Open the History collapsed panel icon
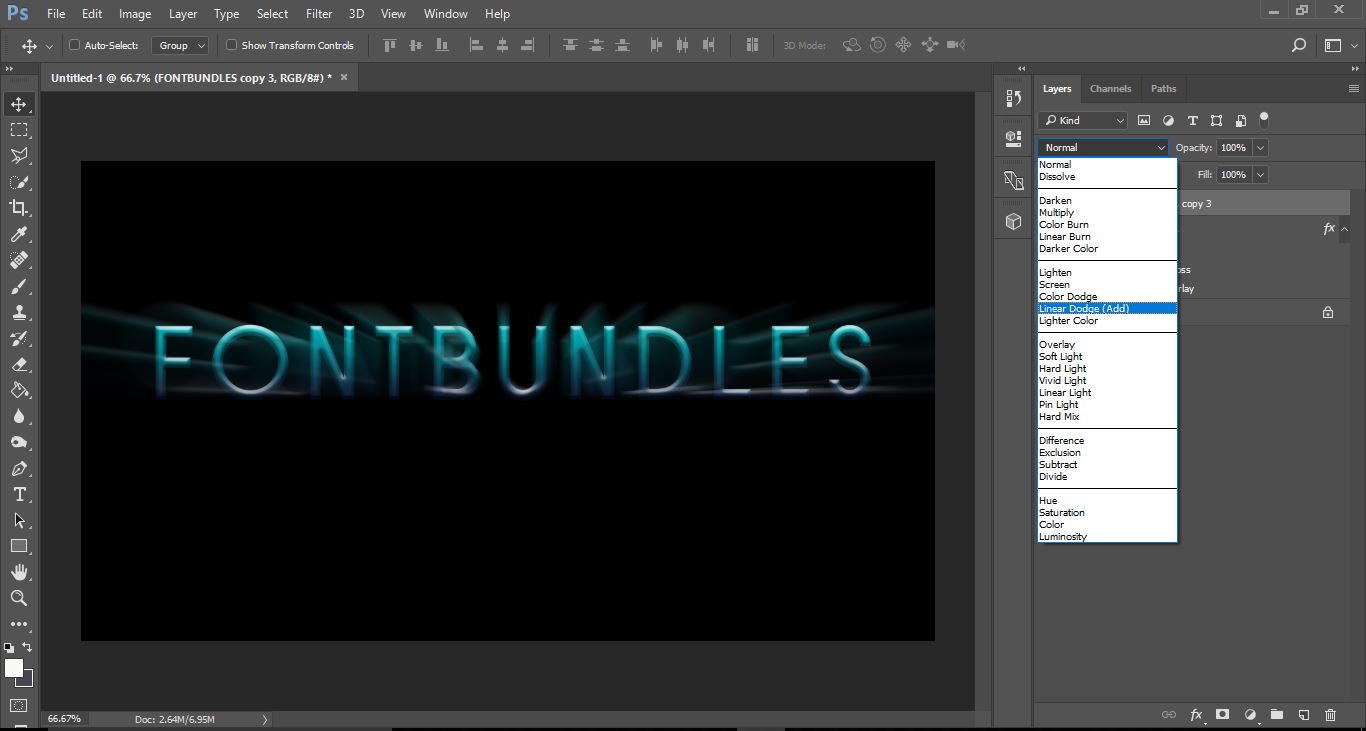 click(x=1013, y=98)
